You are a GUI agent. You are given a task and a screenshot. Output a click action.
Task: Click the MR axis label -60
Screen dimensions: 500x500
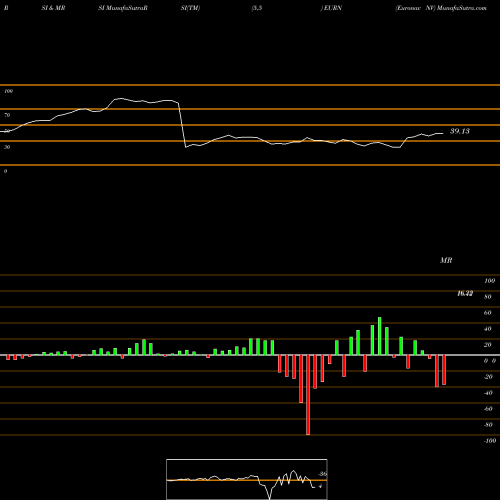pos(488,409)
